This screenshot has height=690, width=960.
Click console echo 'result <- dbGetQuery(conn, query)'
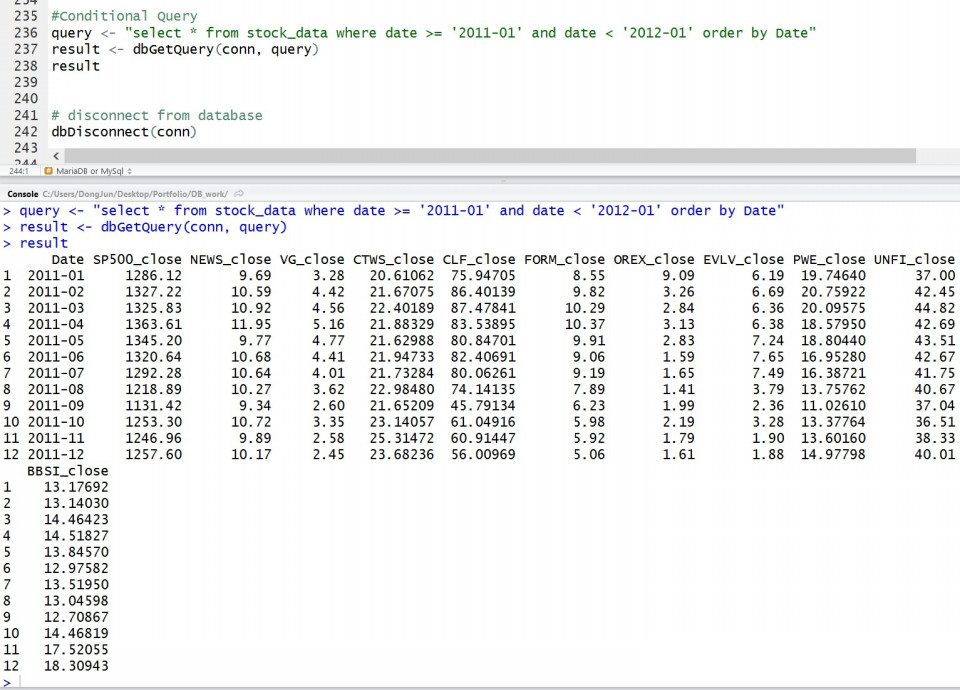tap(153, 227)
